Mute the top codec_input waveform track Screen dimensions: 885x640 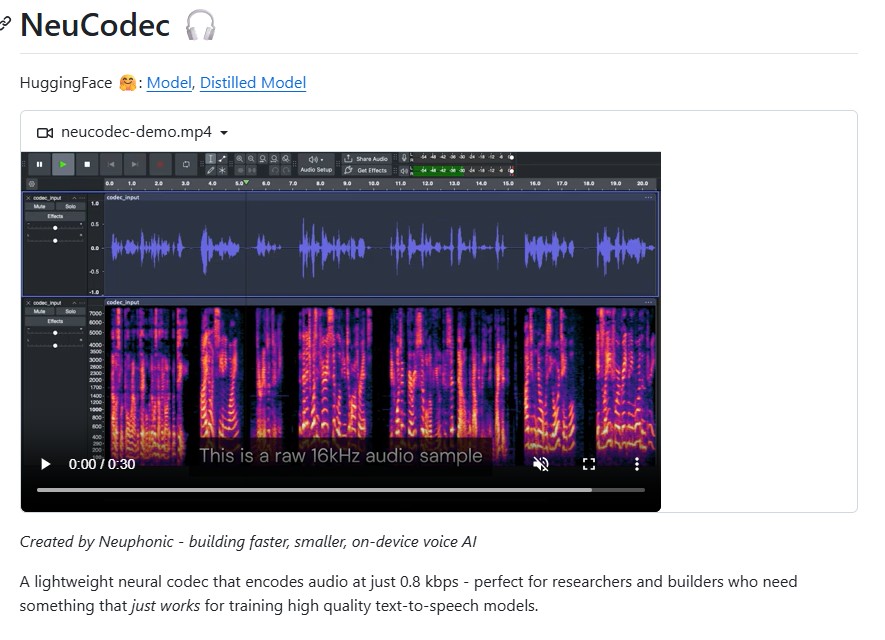[40, 206]
